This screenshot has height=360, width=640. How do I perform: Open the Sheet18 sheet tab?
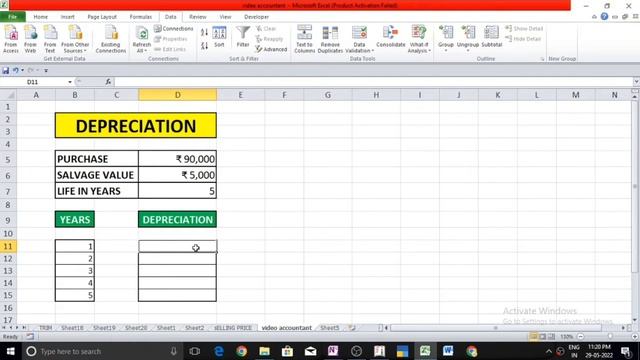[72, 328]
